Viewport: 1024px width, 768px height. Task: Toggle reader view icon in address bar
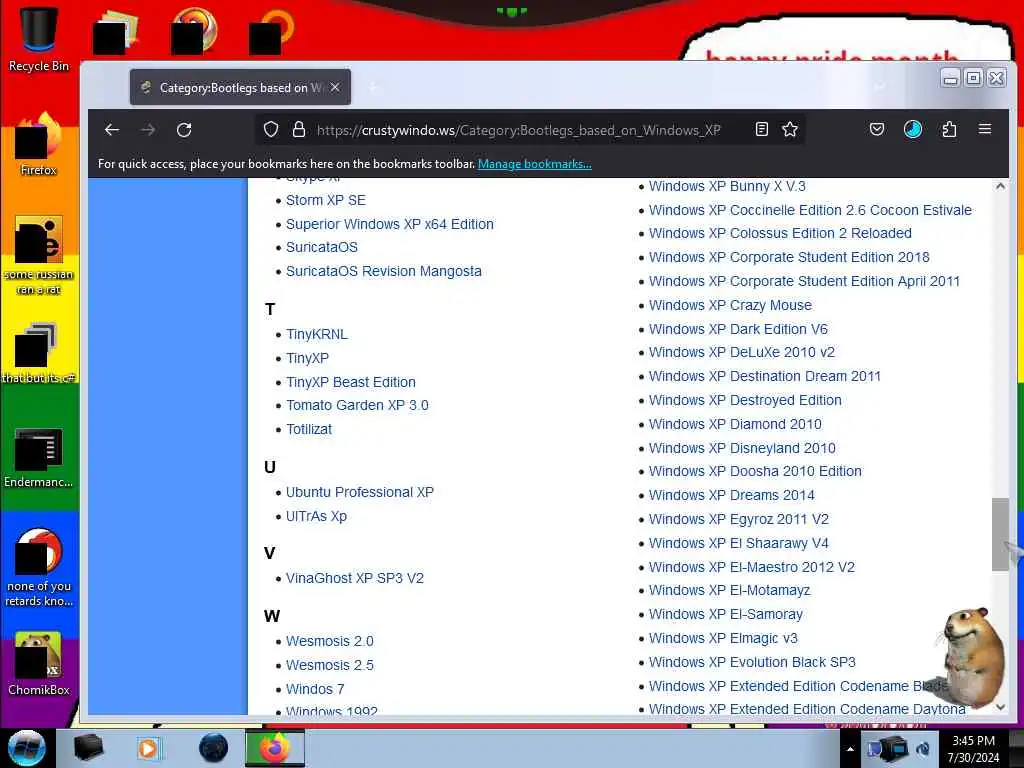click(x=761, y=129)
